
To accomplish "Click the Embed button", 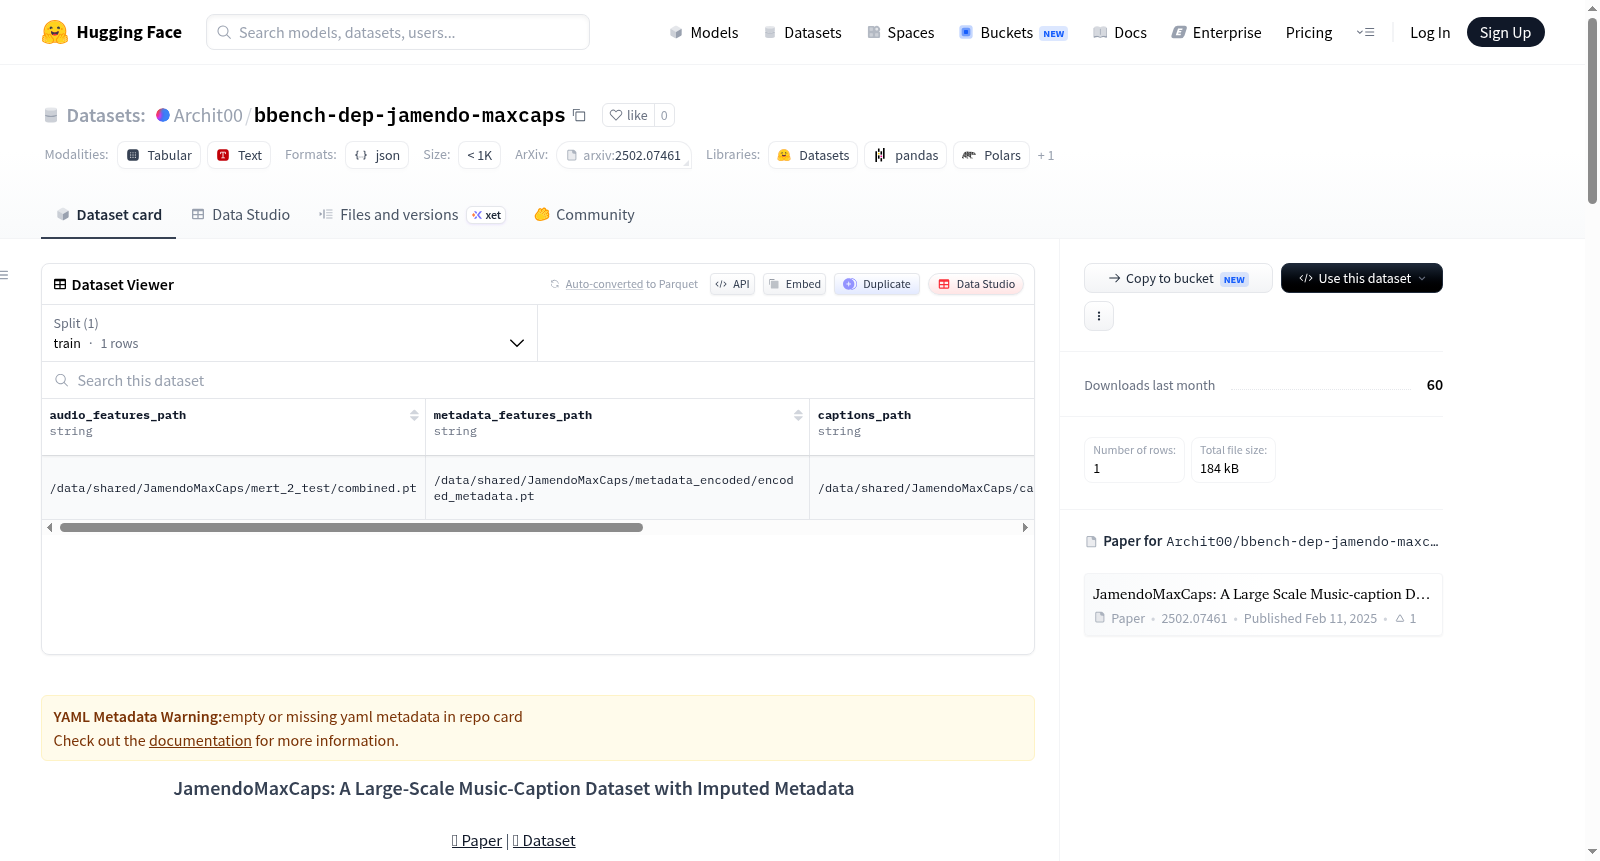I will pyautogui.click(x=794, y=284).
